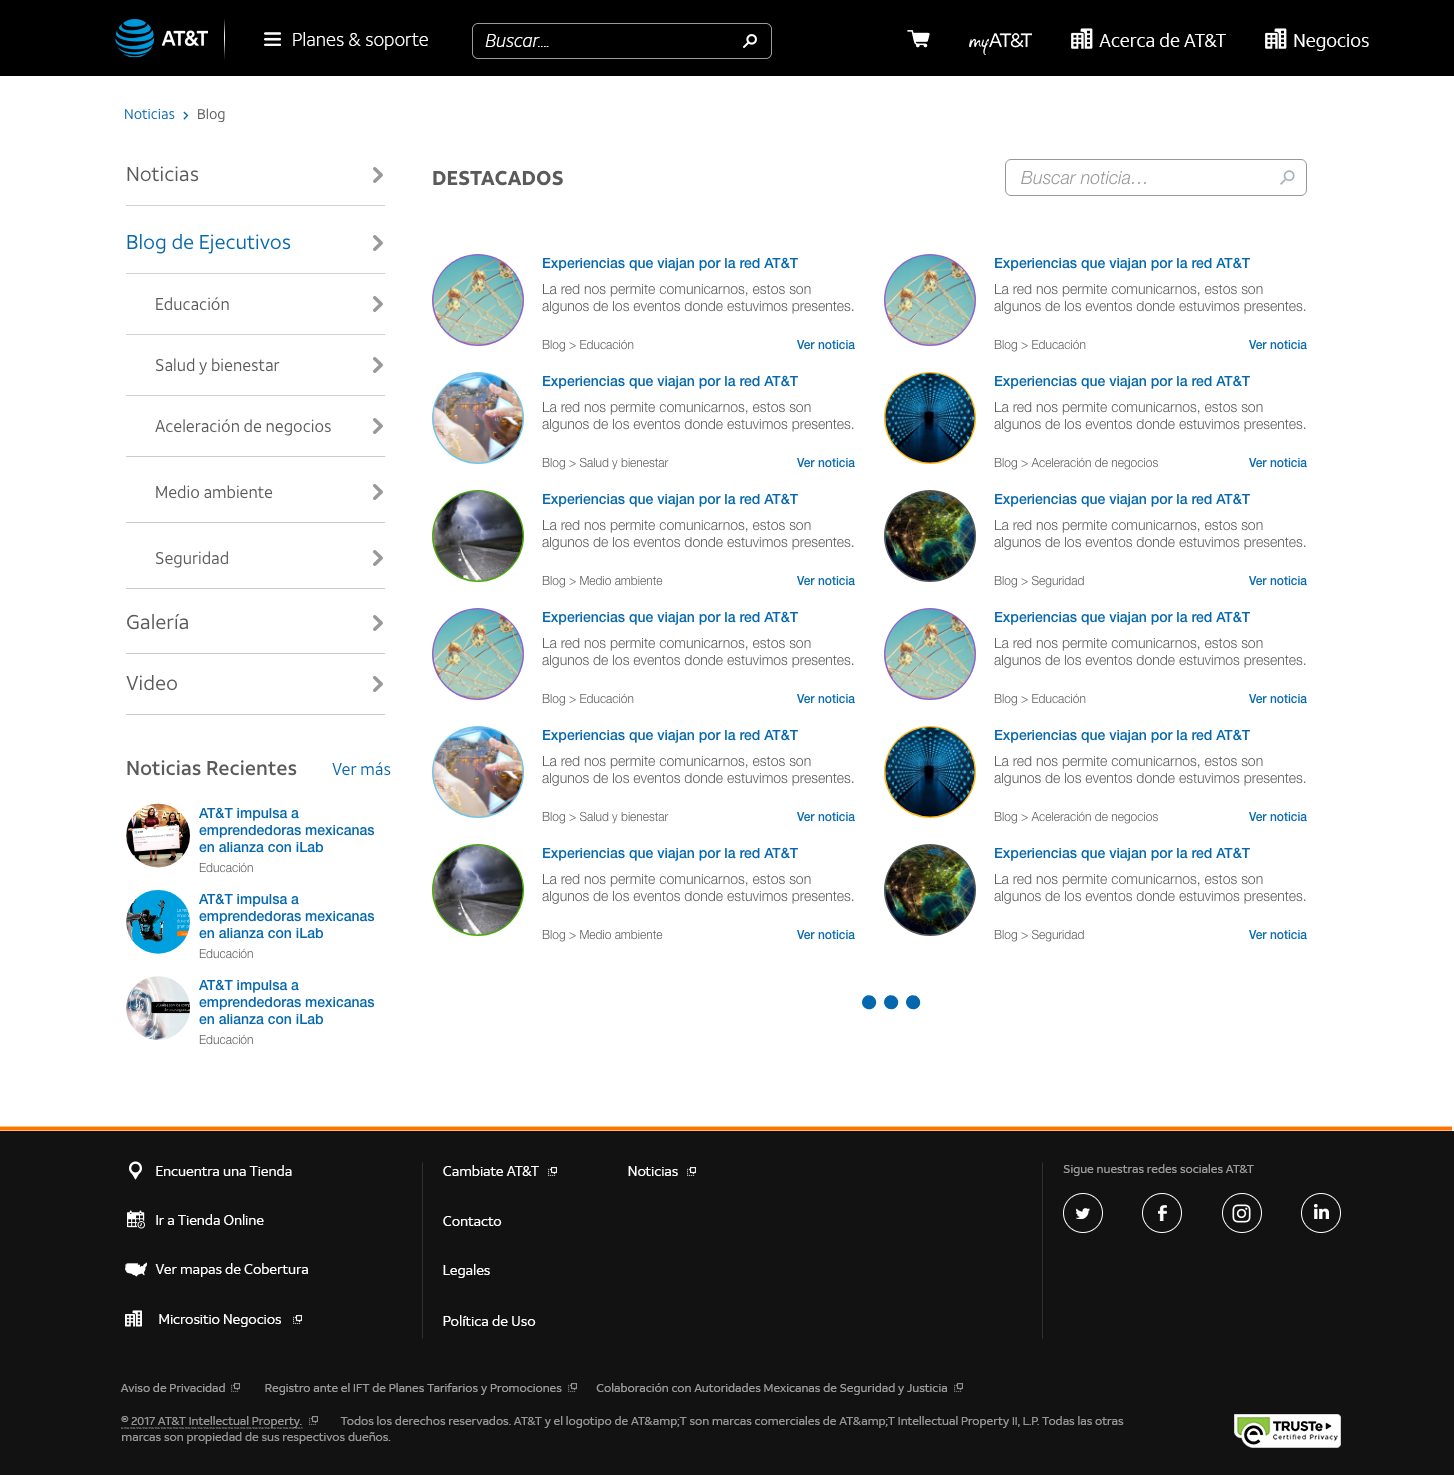Click Ver más next to Noticias Recientes
This screenshot has width=1454, height=1475.
coord(361,769)
